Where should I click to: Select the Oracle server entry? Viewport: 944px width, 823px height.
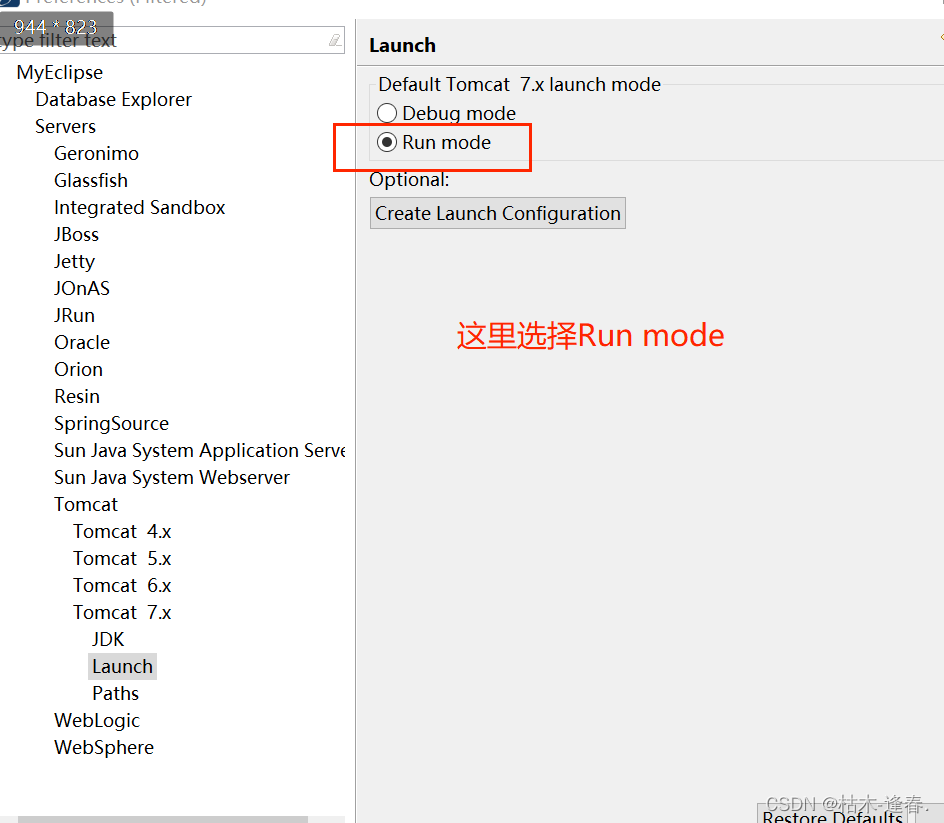[x=82, y=342]
